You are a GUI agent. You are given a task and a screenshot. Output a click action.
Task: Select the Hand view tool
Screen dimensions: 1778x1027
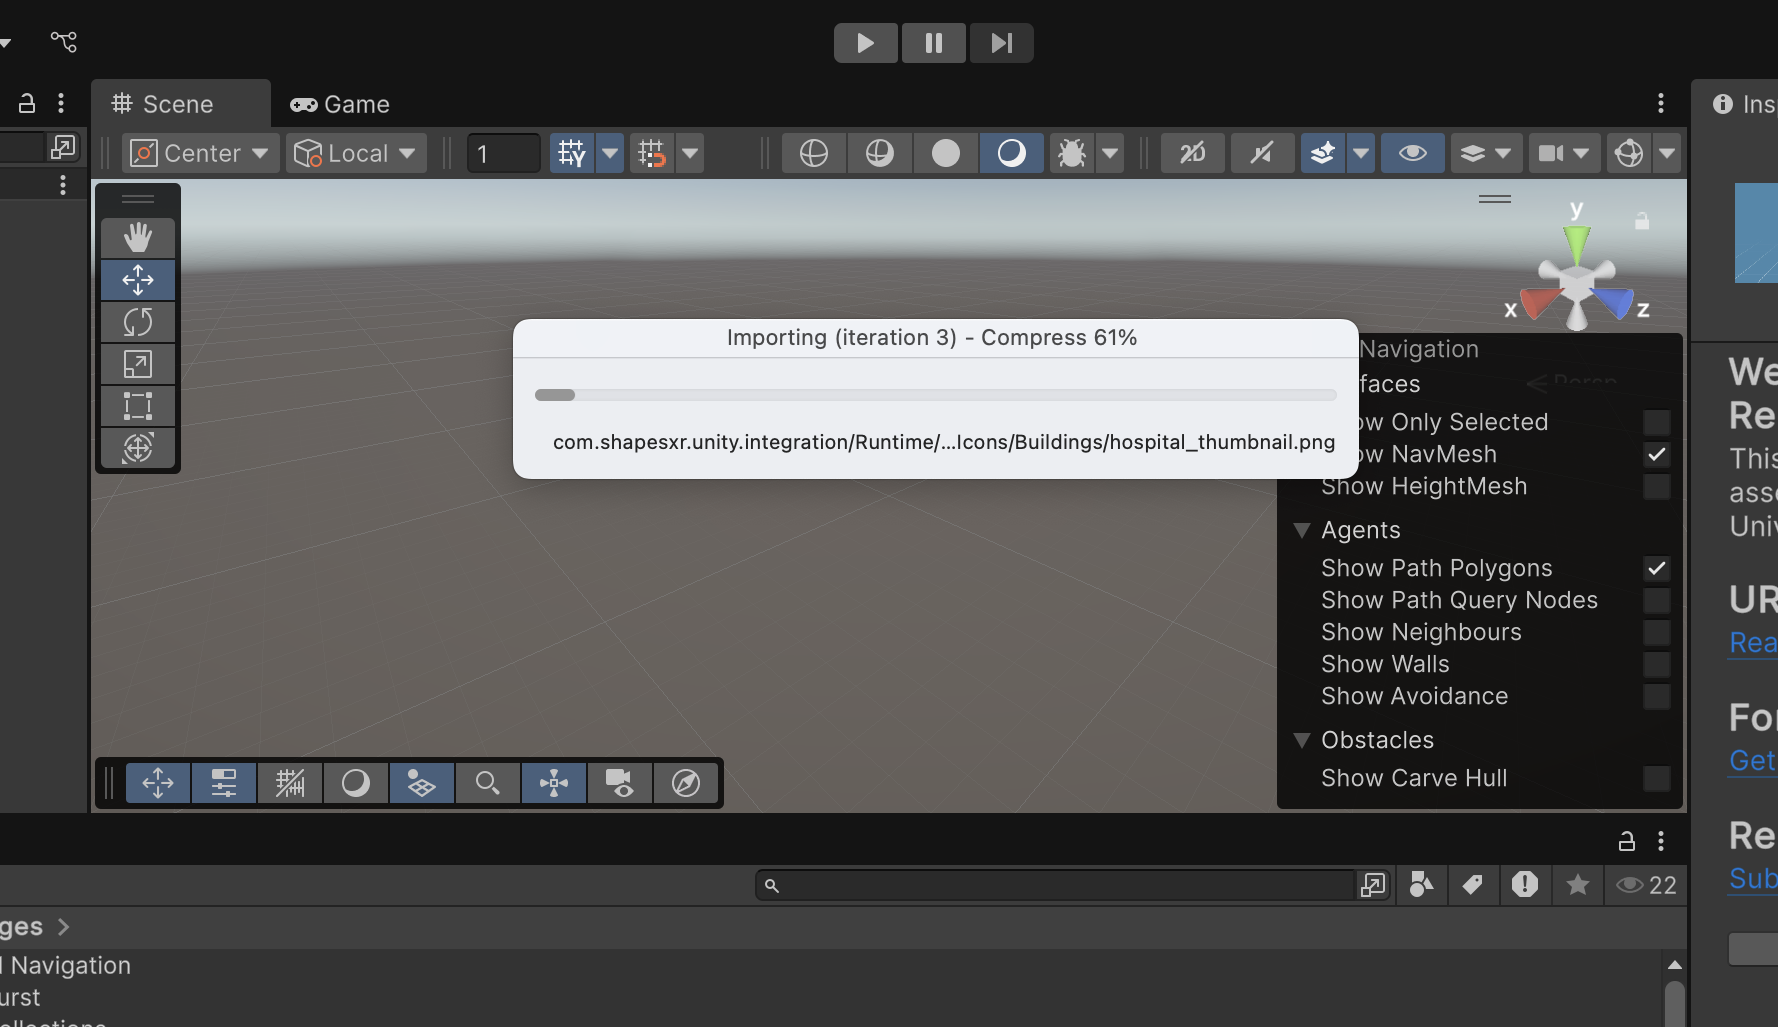tap(138, 238)
